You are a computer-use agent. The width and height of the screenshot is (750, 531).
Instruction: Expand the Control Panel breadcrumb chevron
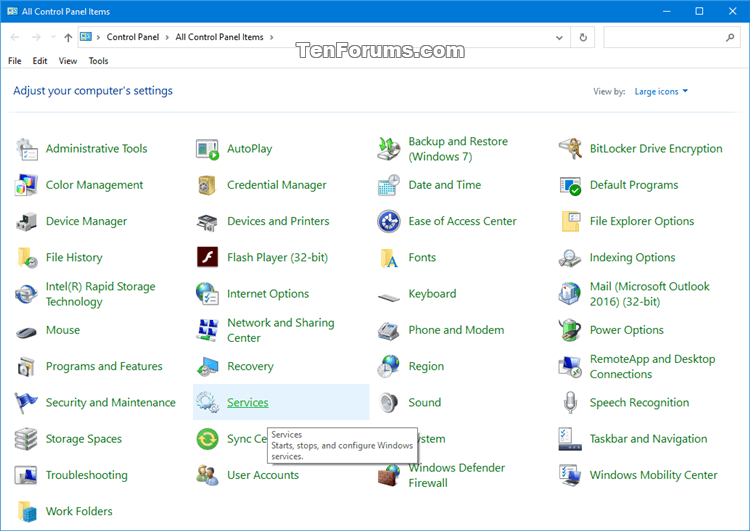point(167,37)
